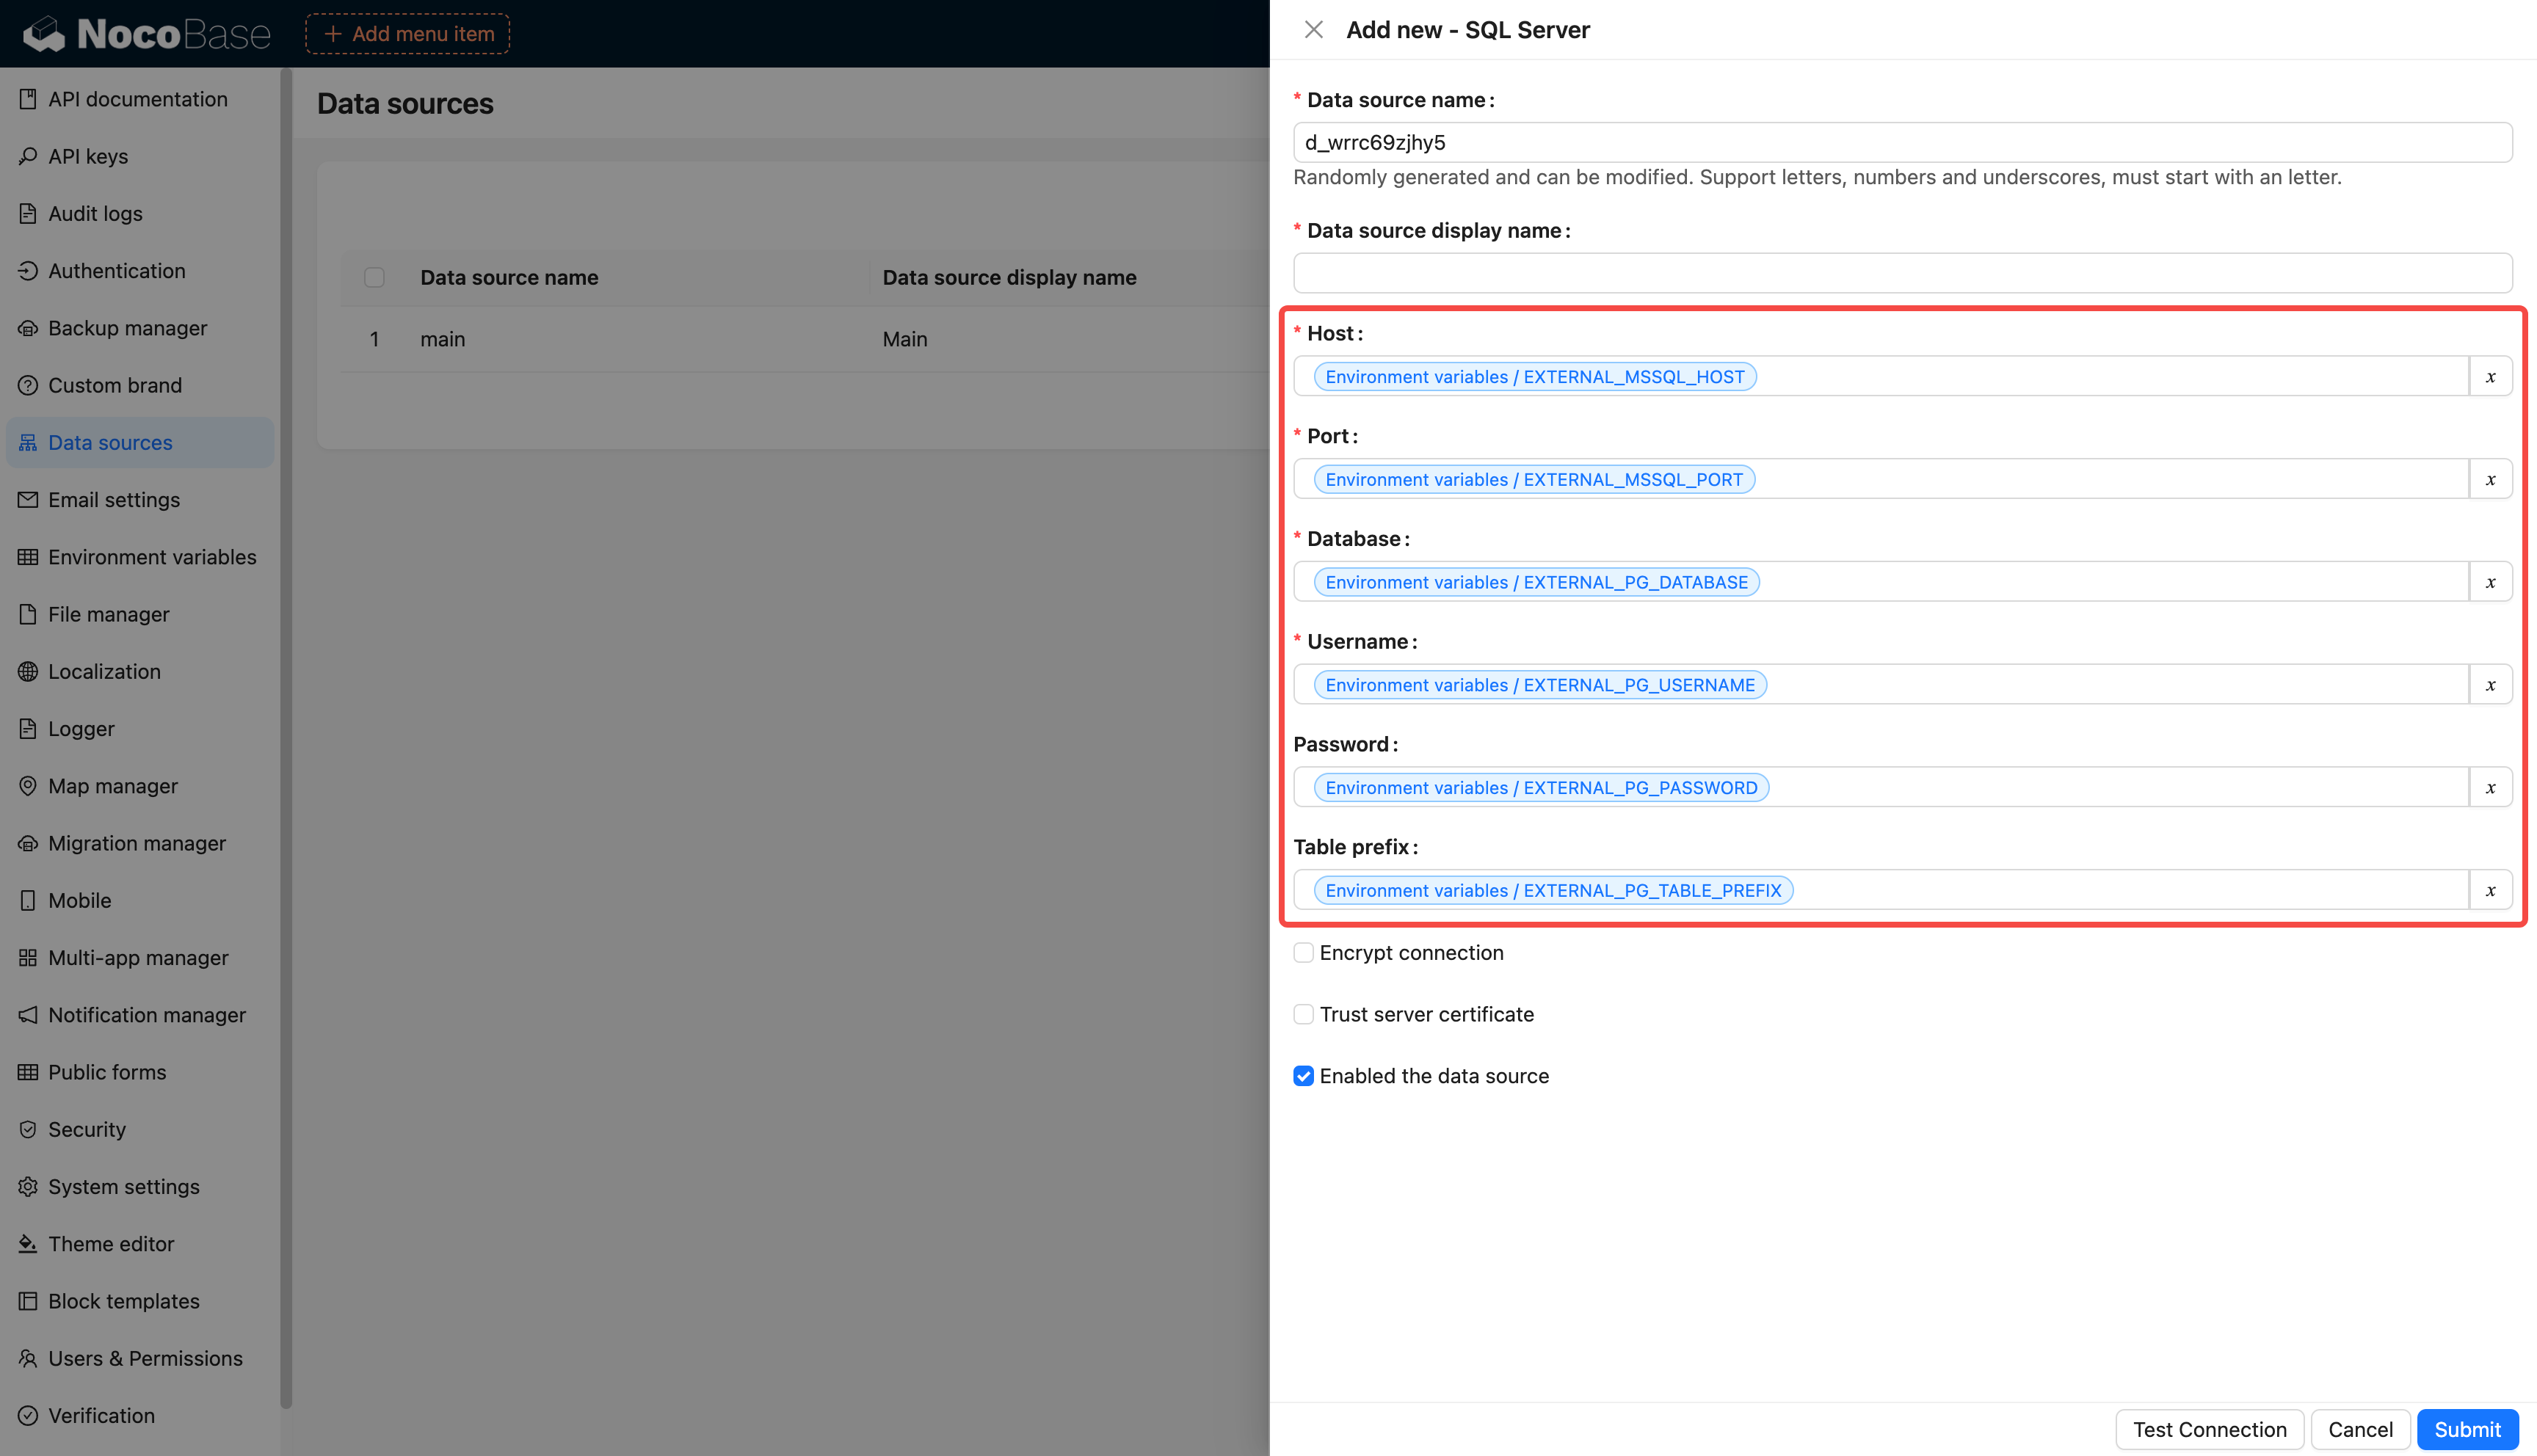Image resolution: width=2537 pixels, height=1456 pixels.
Task: Click the Data source display name field
Action: click(x=1902, y=273)
